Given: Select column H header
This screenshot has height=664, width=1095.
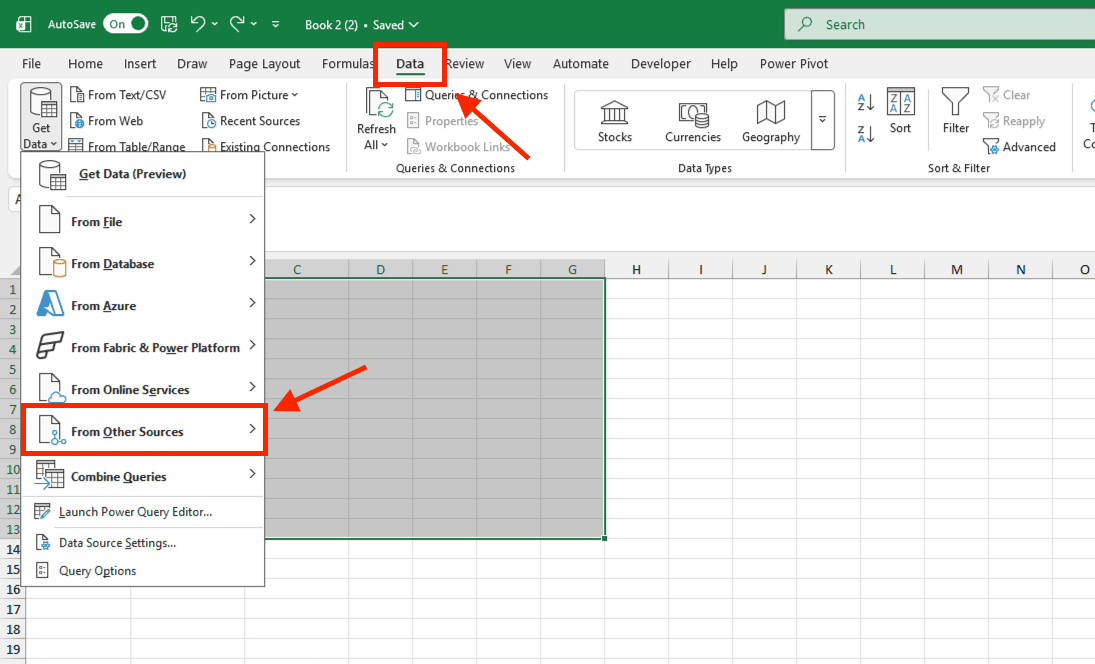Looking at the screenshot, I should click(x=636, y=270).
